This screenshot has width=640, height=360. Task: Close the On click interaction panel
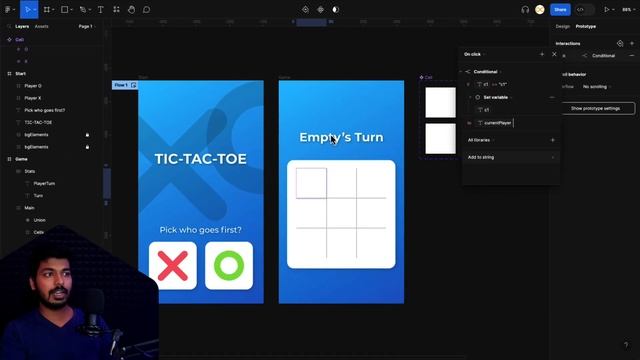pos(554,54)
